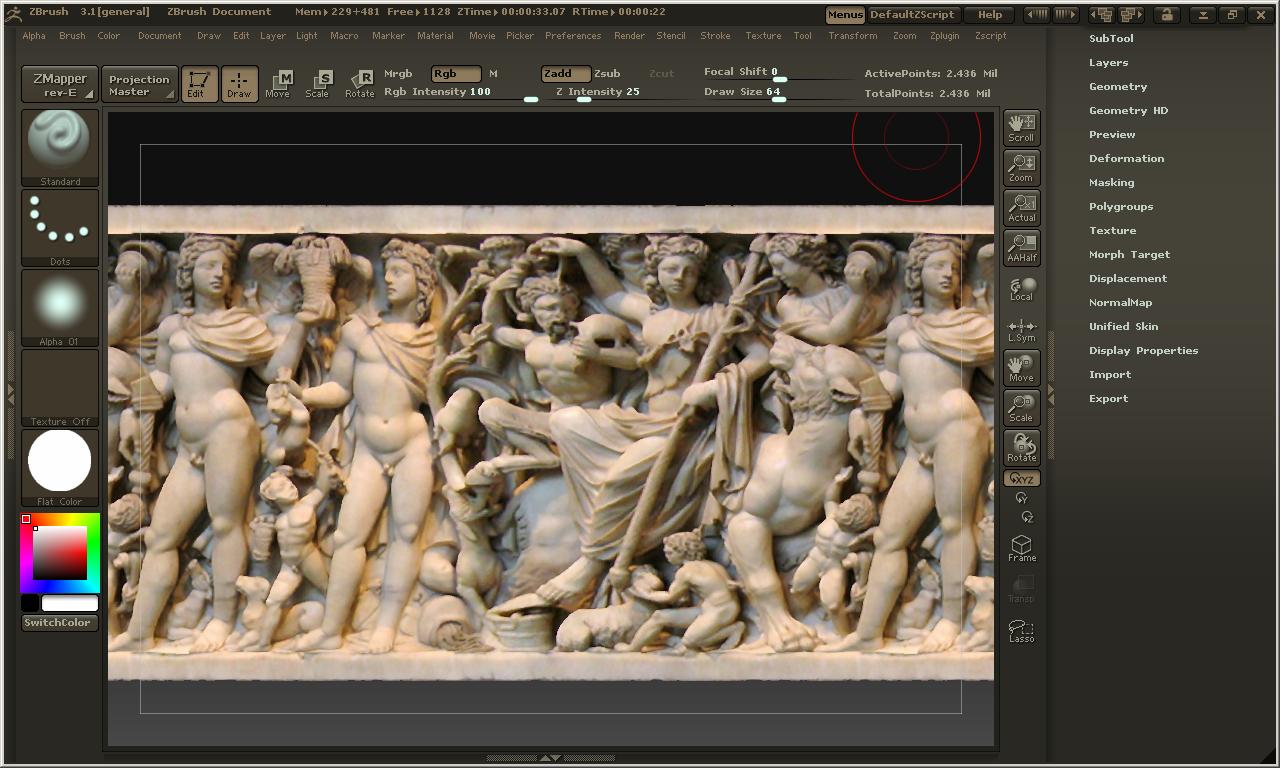The height and width of the screenshot is (768, 1280).
Task: Expand the Geometry subpalette
Action: tap(1118, 86)
